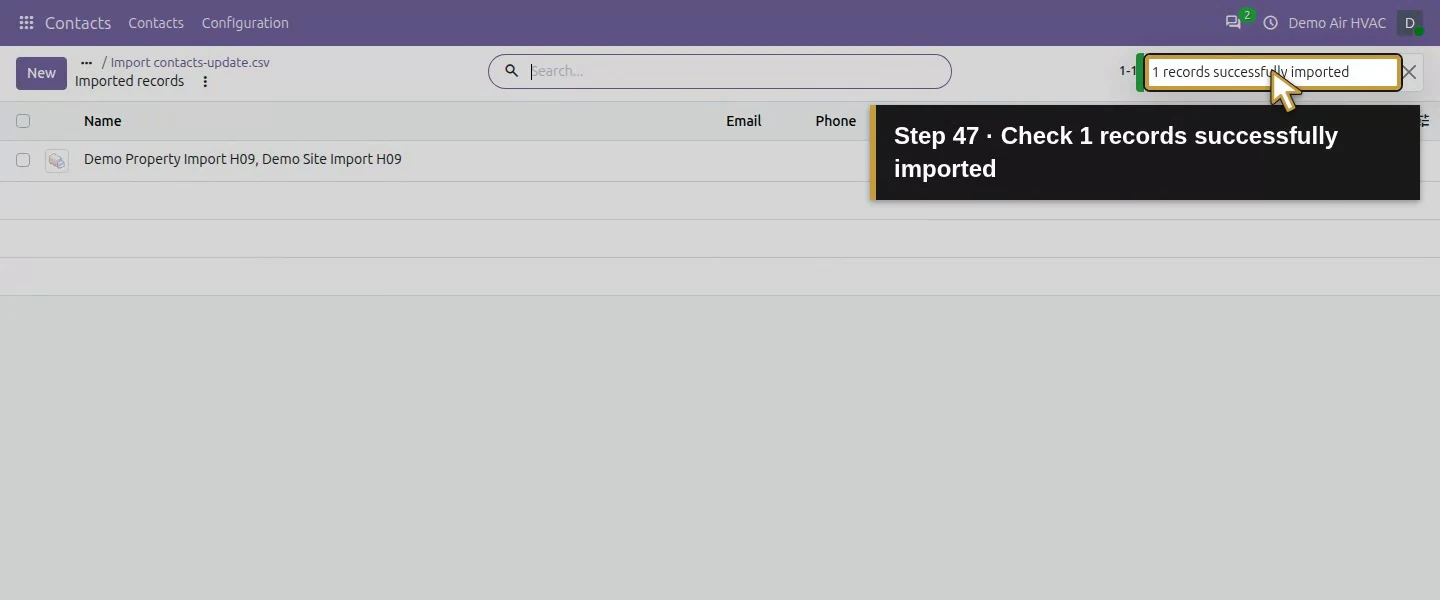Sort by the Name column header
This screenshot has height=600, width=1440.
coord(102,121)
